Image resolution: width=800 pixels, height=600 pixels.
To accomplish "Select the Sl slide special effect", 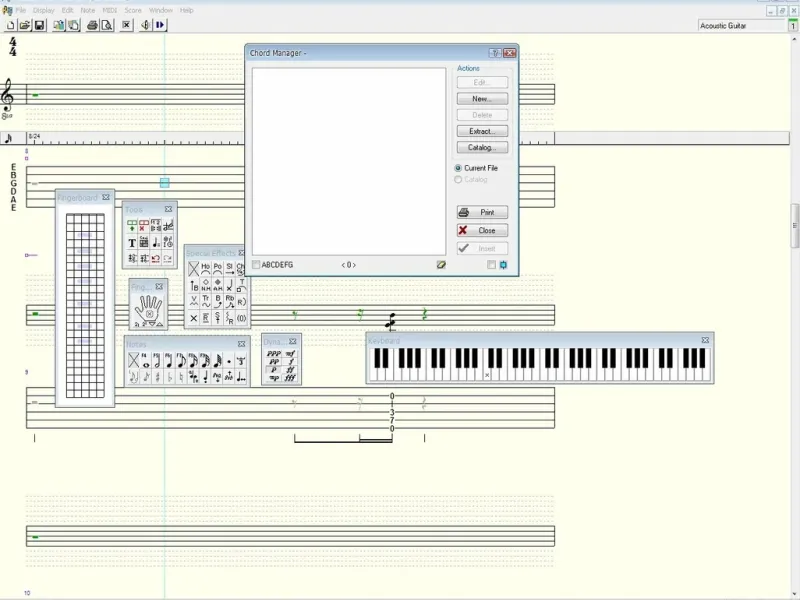I will pyautogui.click(x=230, y=268).
